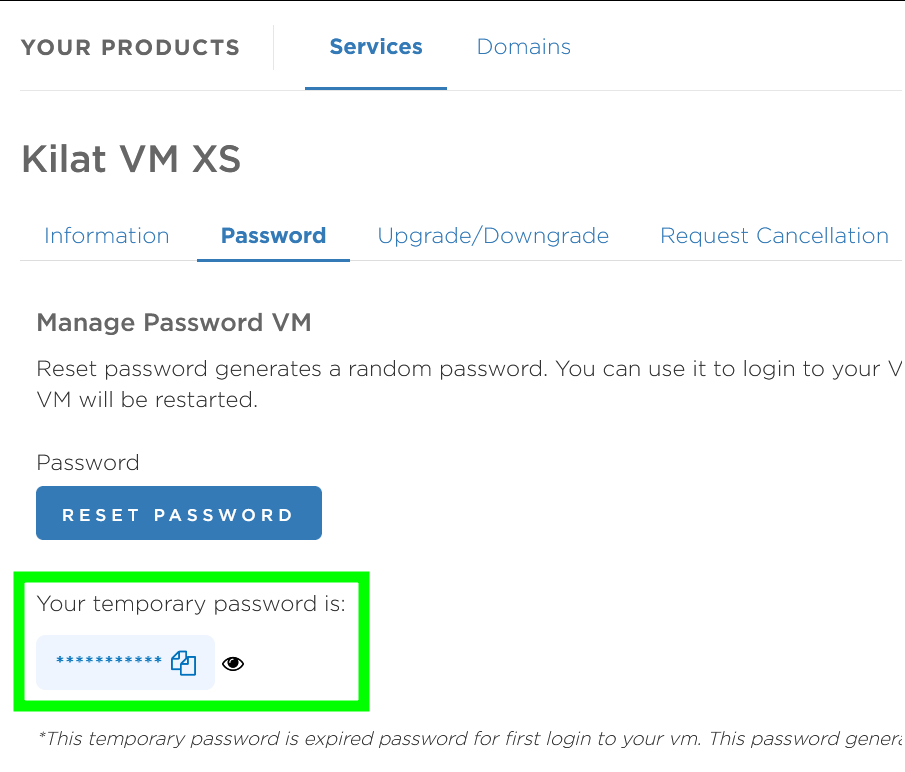Select the Services navigation item
Screen dimensions: 905x772
pos(376,47)
